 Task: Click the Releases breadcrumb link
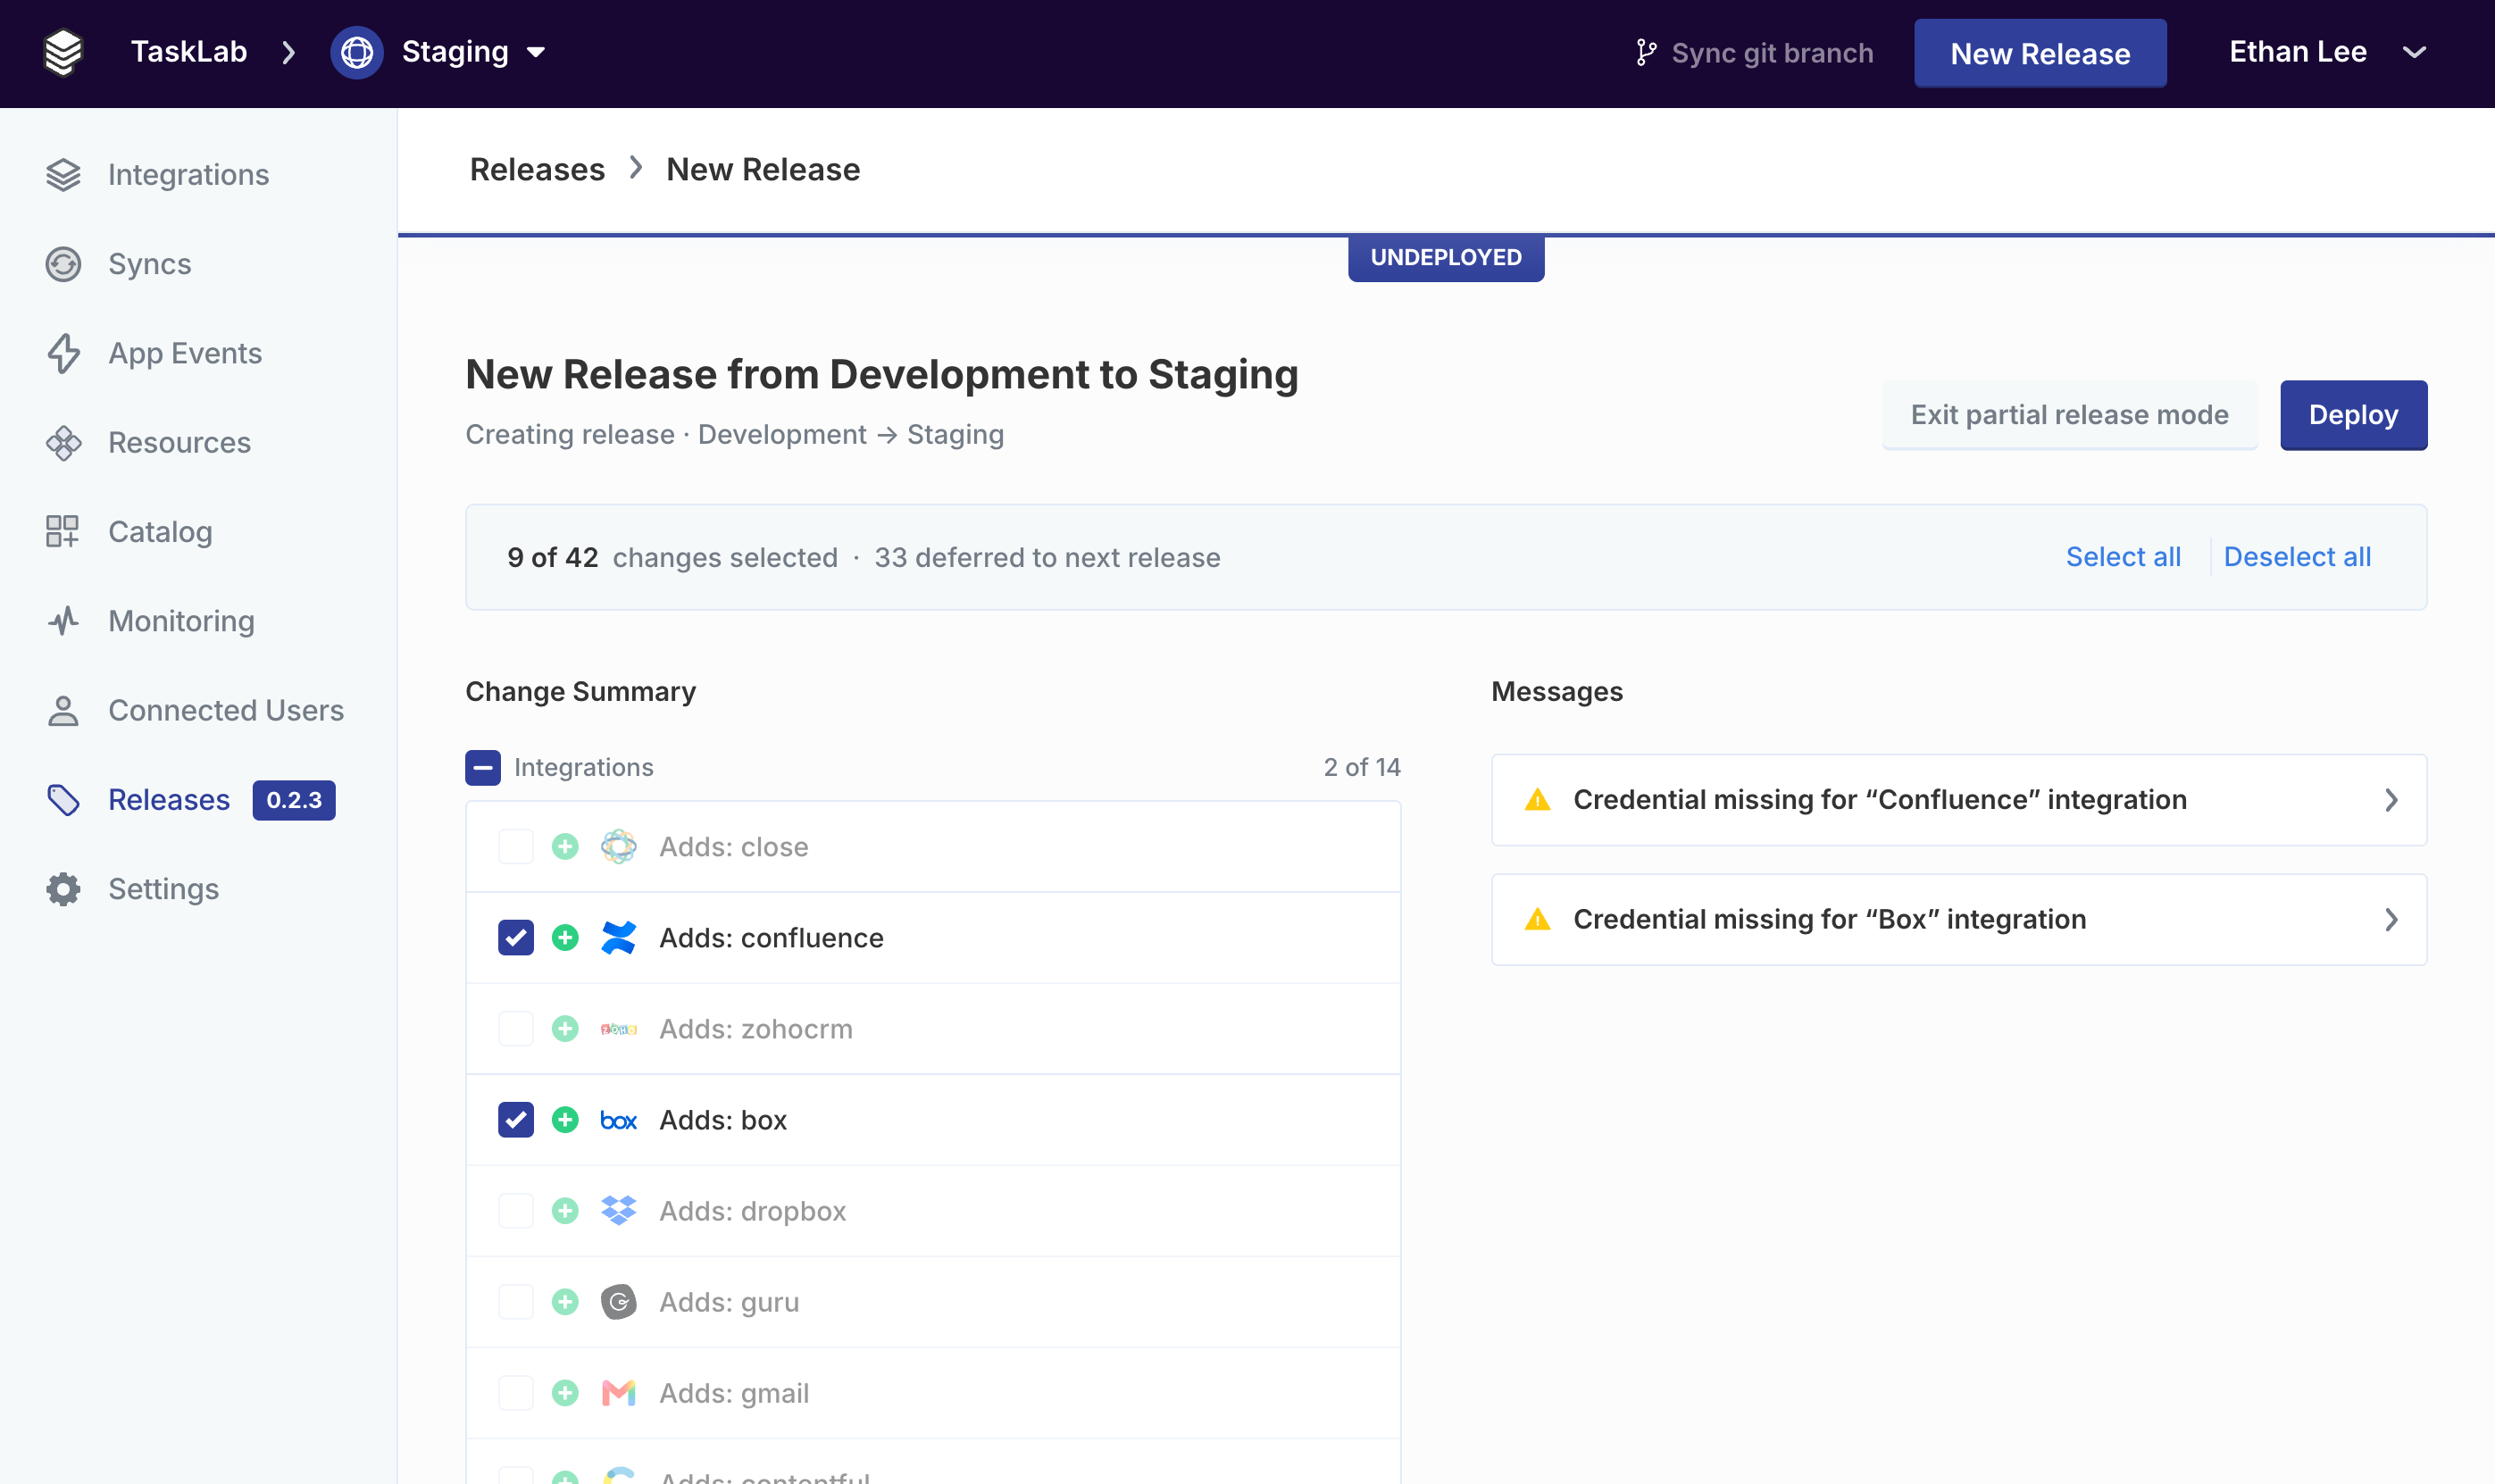pyautogui.click(x=537, y=169)
